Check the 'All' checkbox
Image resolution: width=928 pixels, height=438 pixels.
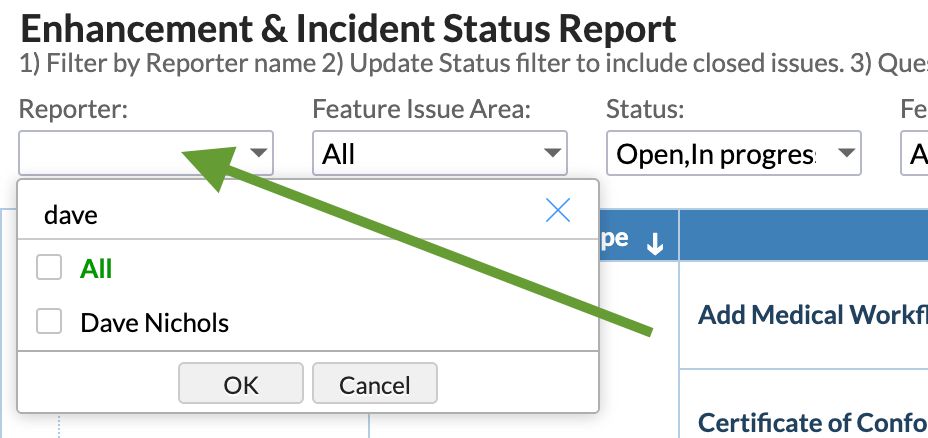[x=49, y=268]
